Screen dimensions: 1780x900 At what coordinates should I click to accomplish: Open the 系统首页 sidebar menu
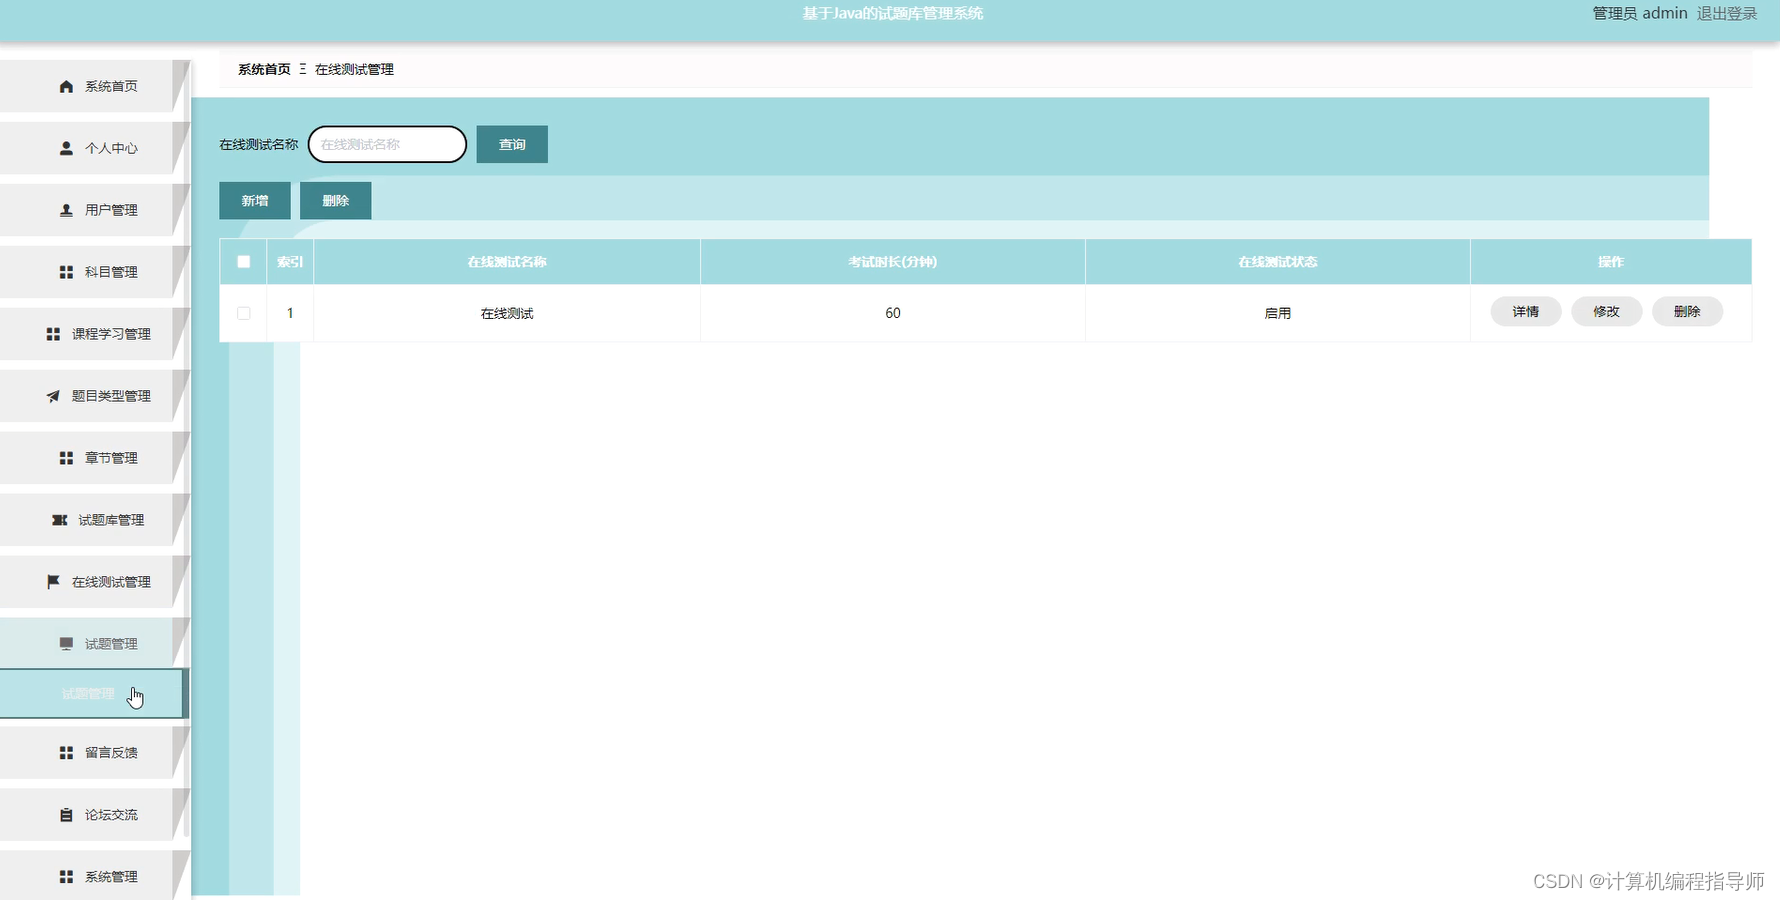coord(95,87)
